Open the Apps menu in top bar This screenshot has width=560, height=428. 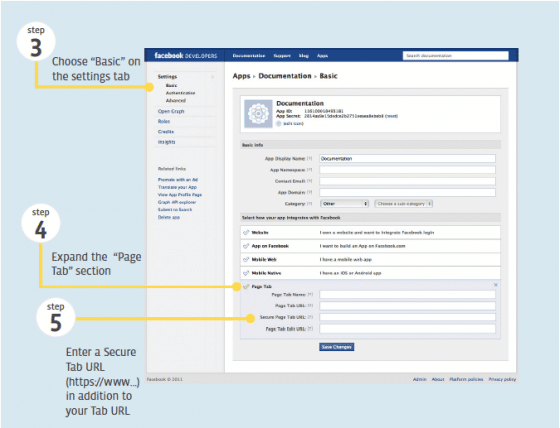[x=322, y=56]
